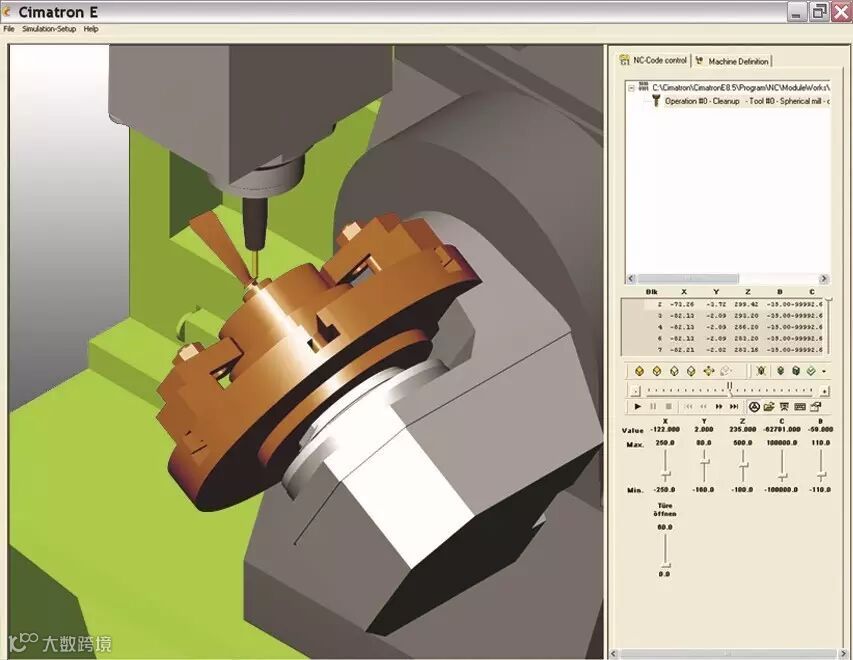Click the C value -62781.000
This screenshot has width=853, height=660.
pyautogui.click(x=782, y=429)
